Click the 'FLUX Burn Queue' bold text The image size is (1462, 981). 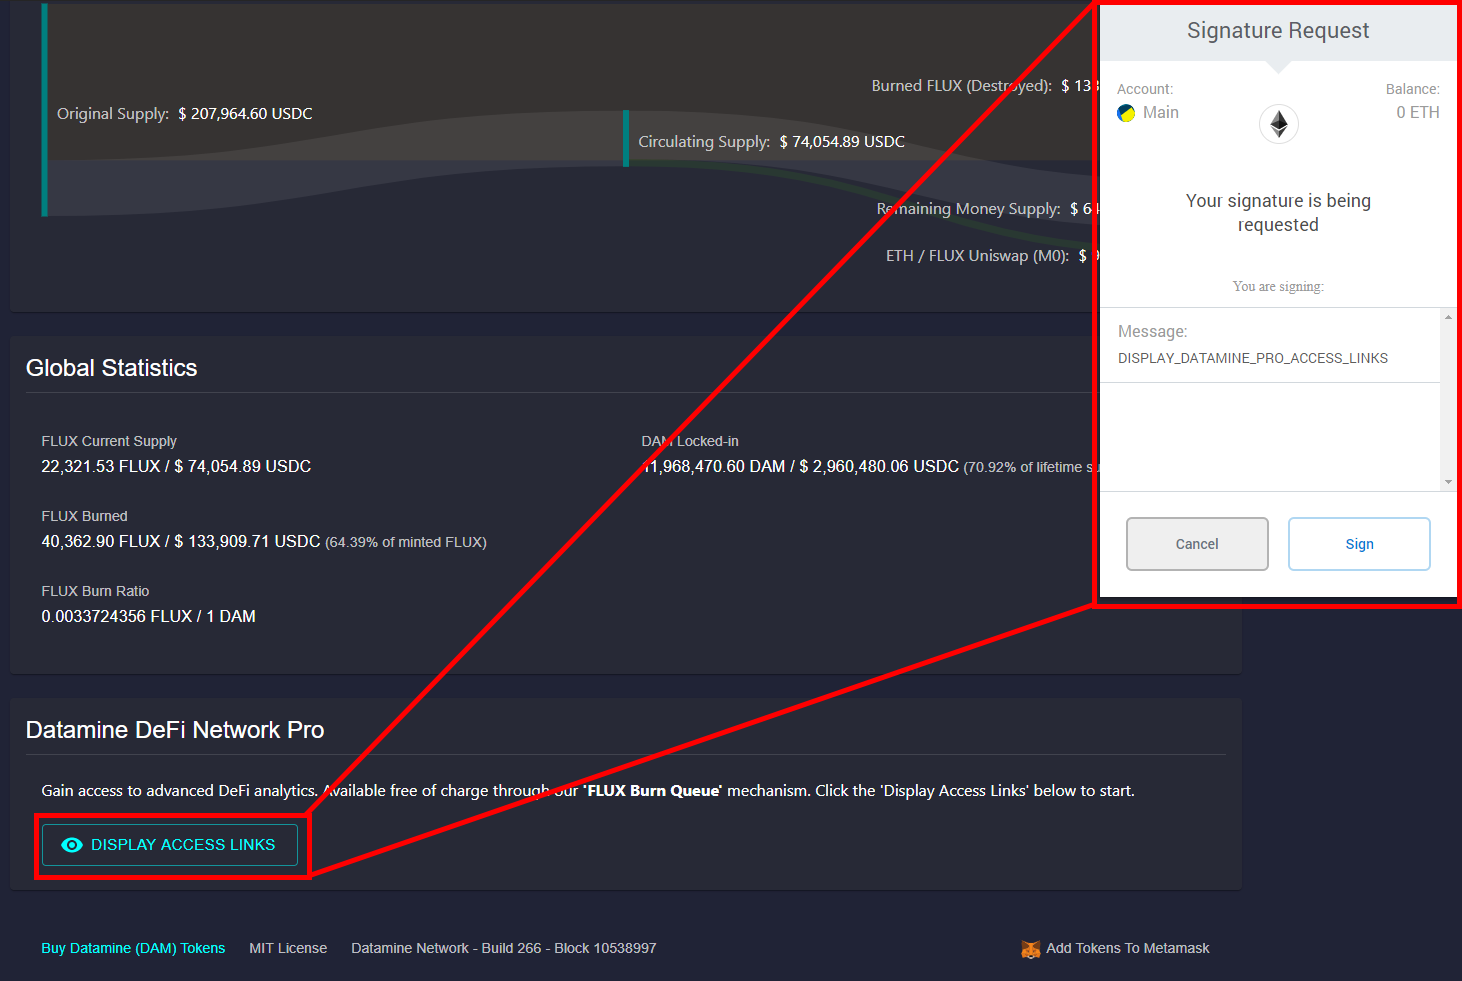[x=652, y=791]
